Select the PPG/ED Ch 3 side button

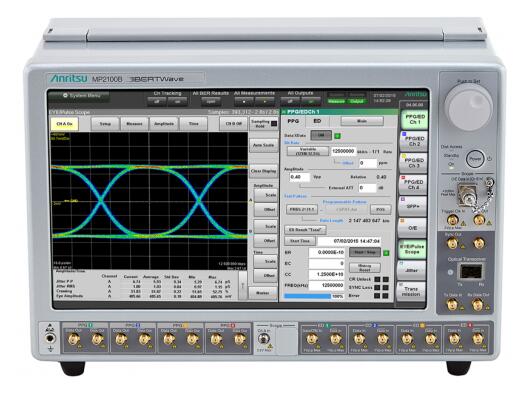click(x=414, y=163)
